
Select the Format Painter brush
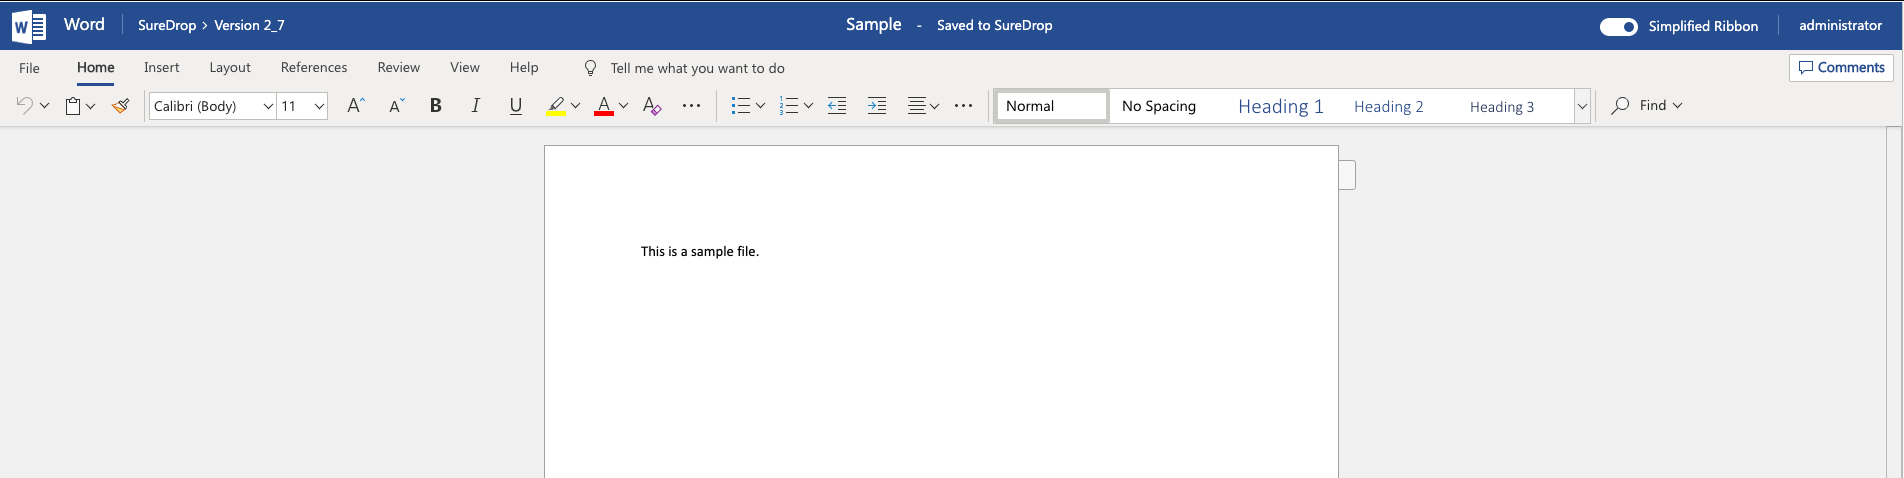[121, 105]
